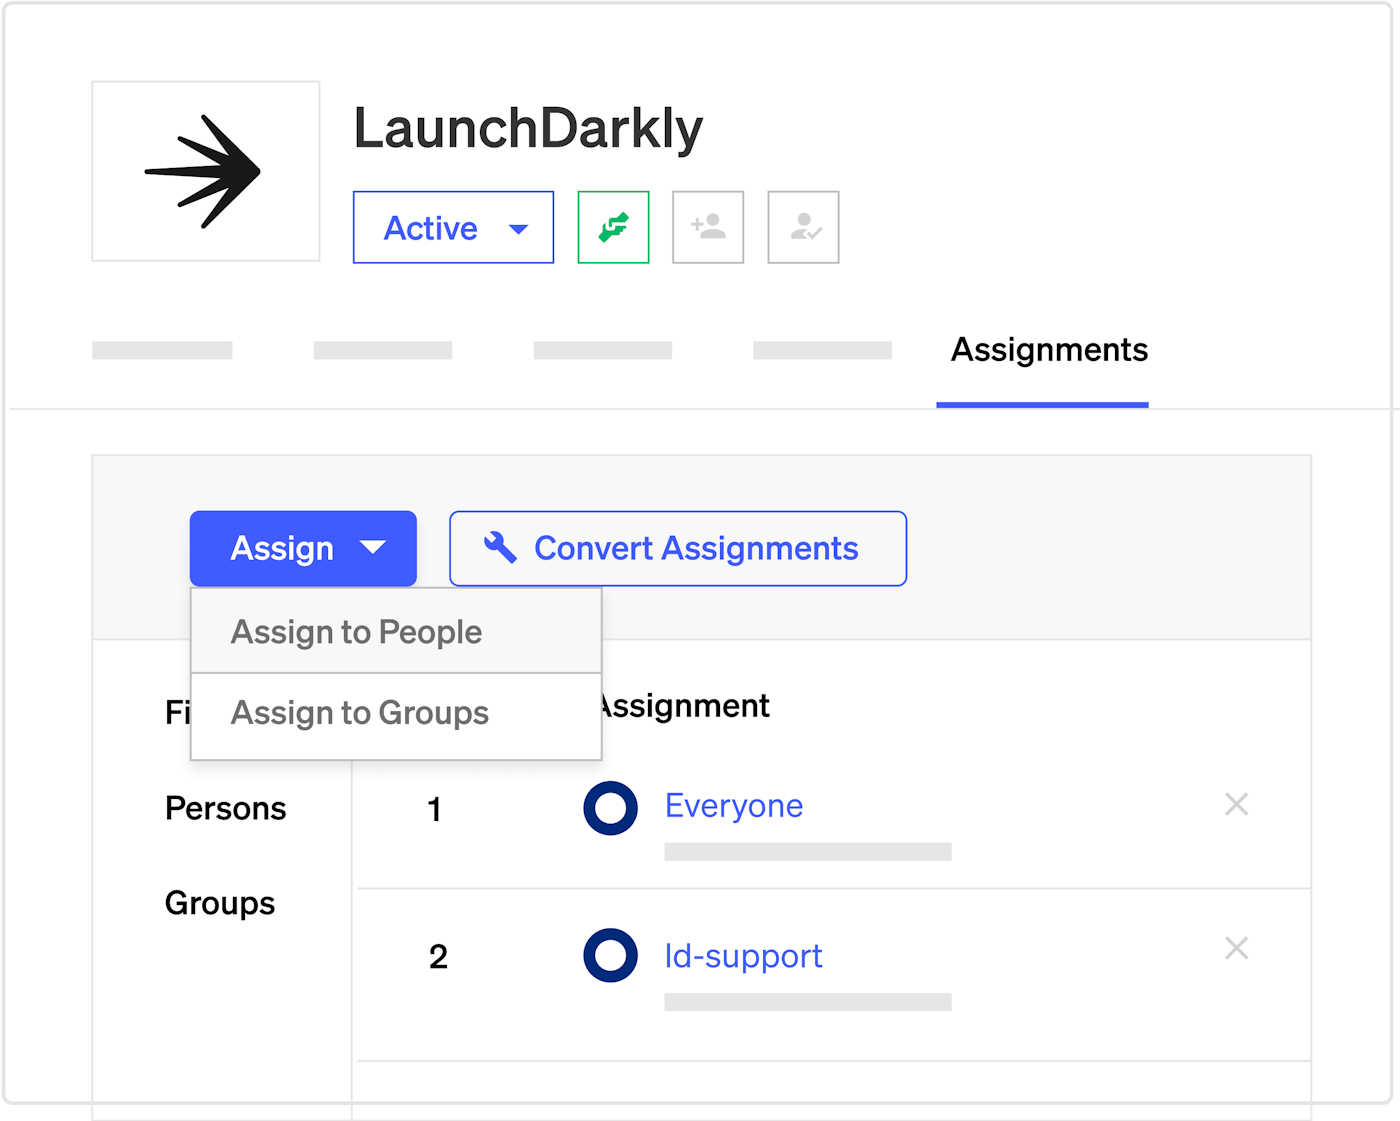This screenshot has width=1400, height=1121.
Task: Remove the ld-support assignment
Action: [1237, 948]
